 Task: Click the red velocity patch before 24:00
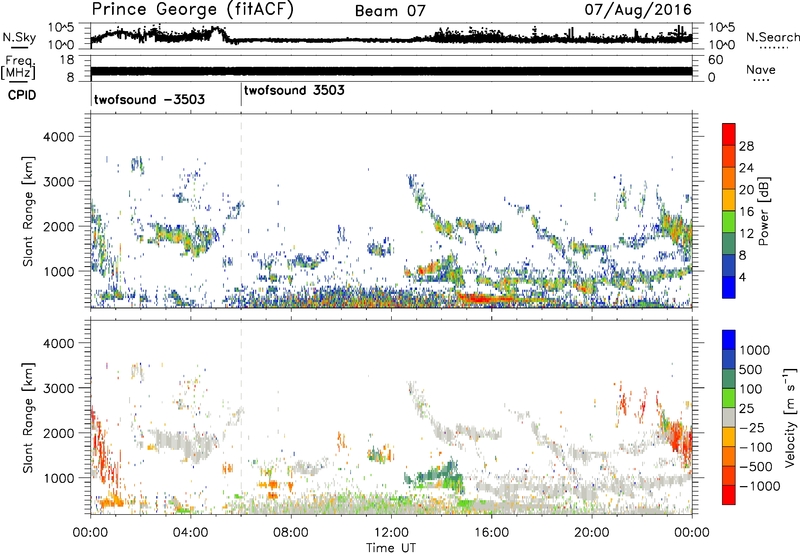[681, 438]
